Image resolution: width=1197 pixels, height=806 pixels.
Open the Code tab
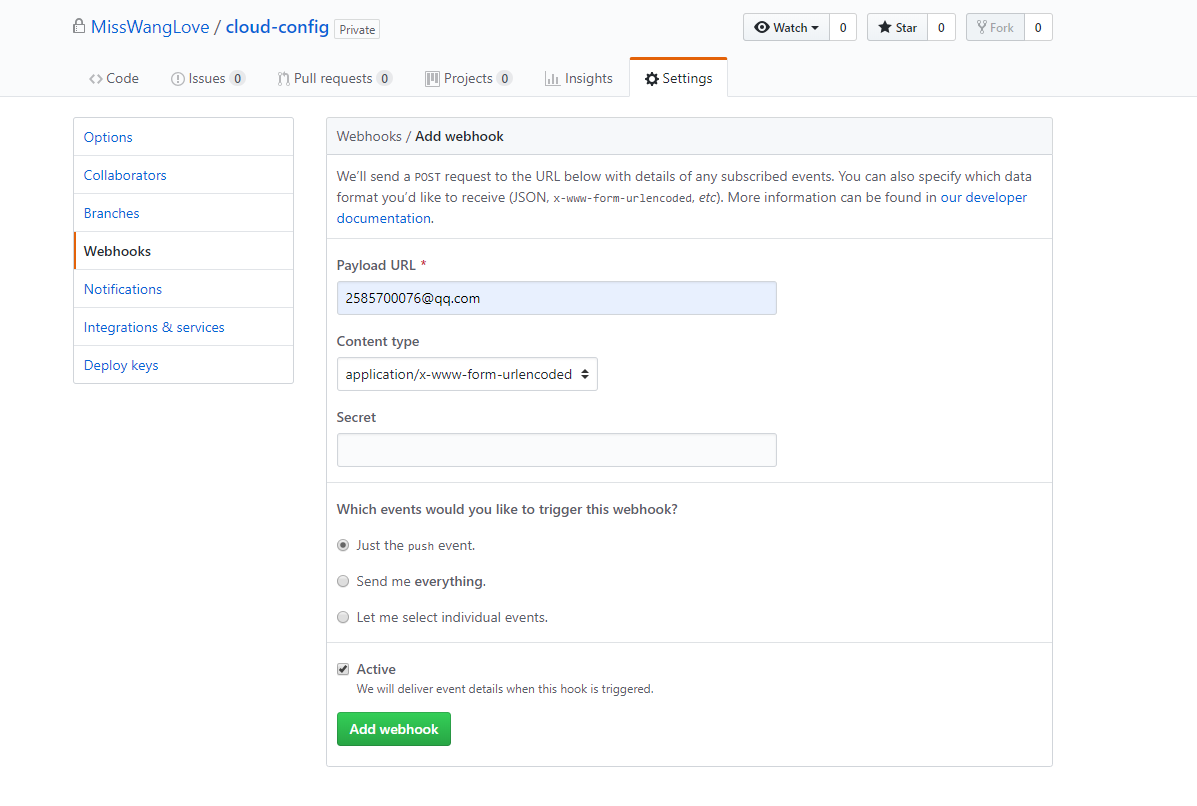[x=114, y=78]
